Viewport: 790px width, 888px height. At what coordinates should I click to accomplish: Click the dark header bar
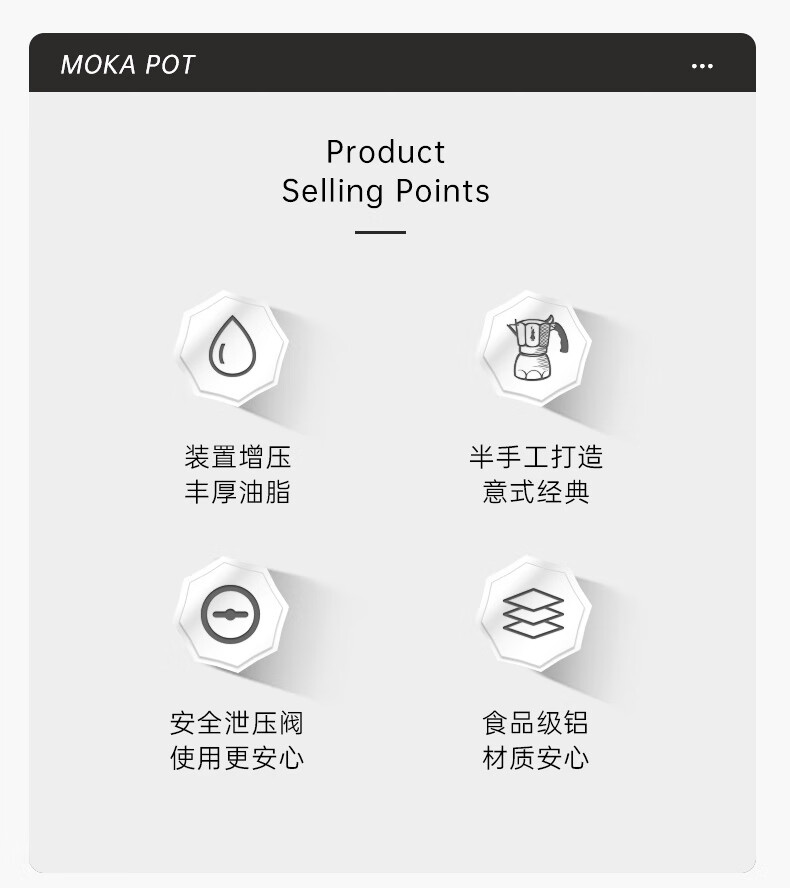point(392,62)
